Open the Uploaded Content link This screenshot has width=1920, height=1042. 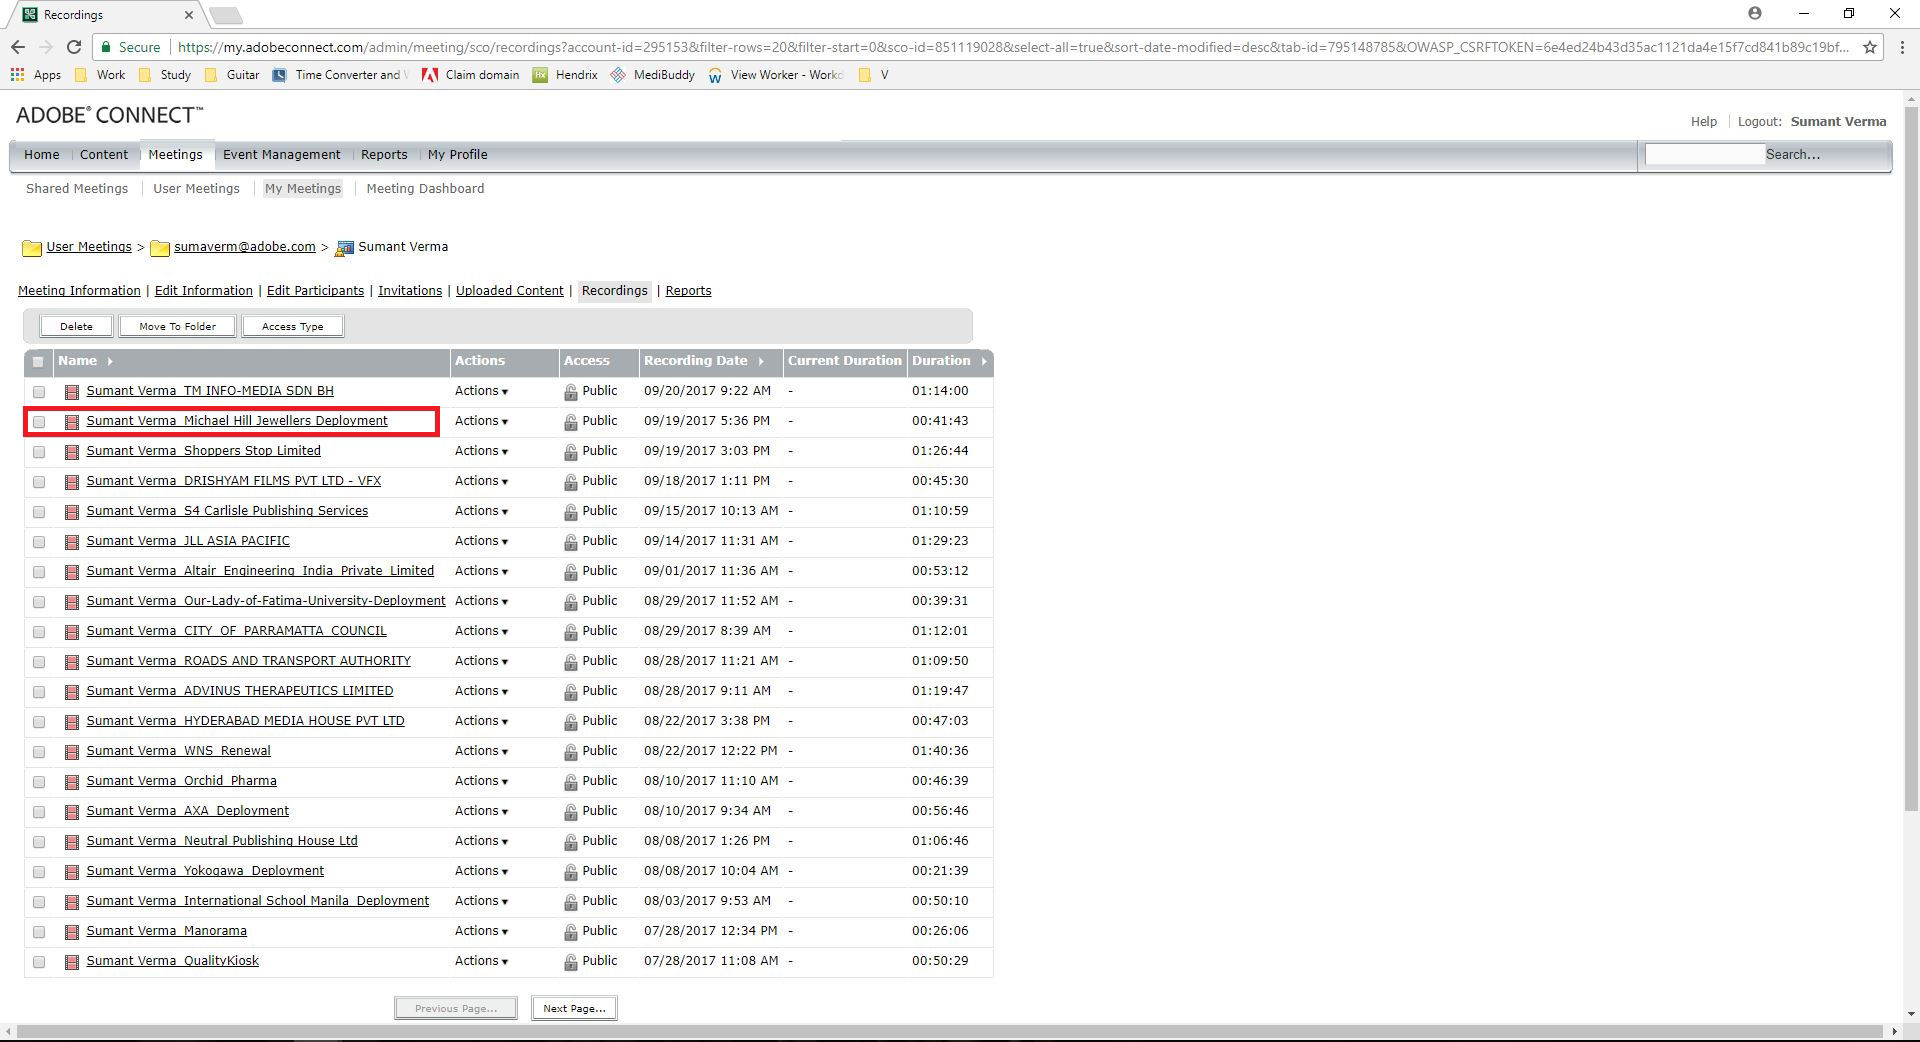pos(510,291)
